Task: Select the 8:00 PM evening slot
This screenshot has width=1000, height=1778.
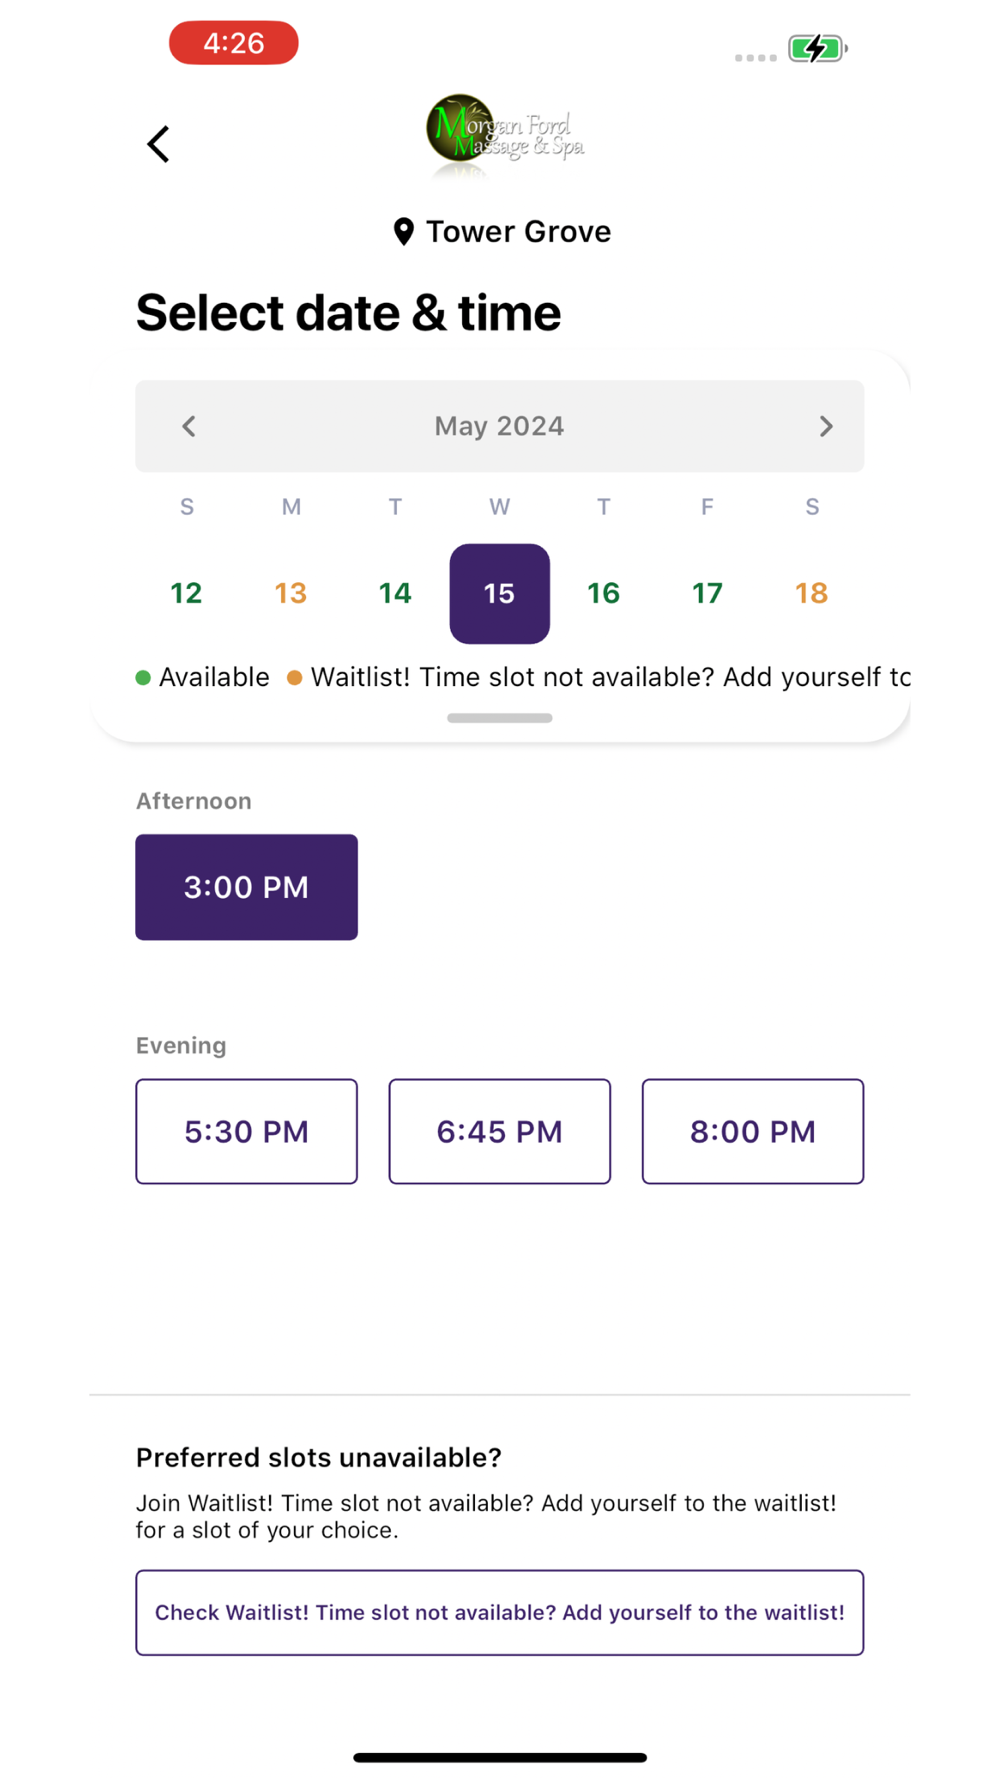Action: coord(753,1131)
